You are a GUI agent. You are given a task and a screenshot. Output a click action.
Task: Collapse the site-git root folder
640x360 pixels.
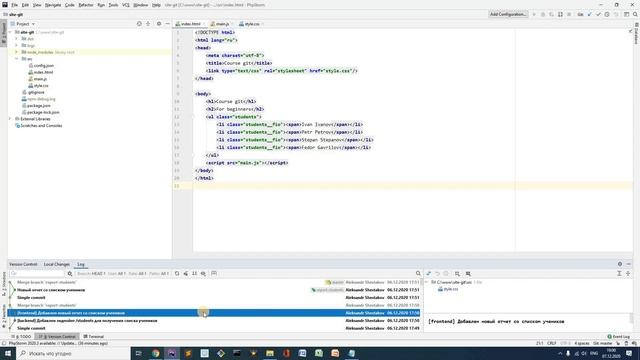point(11,32)
